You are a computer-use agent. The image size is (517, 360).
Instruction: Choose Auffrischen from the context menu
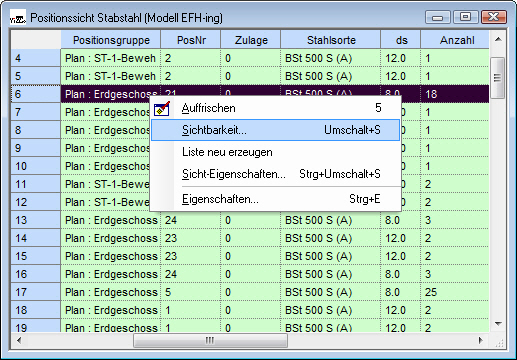coord(275,108)
